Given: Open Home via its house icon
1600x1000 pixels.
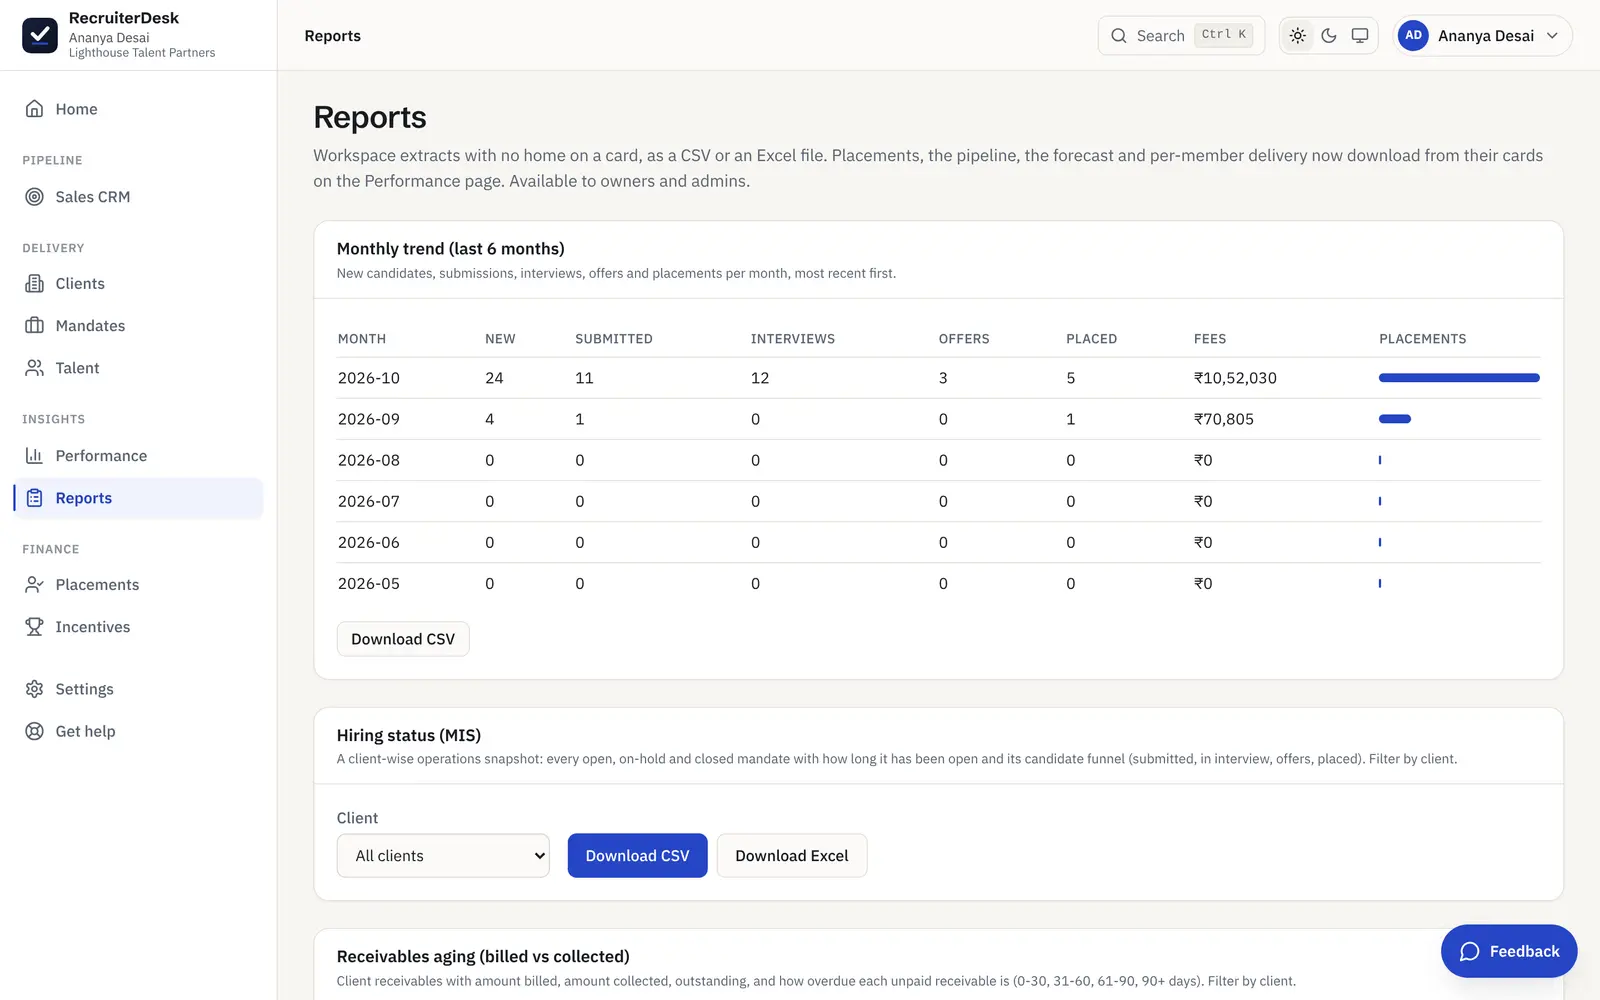Looking at the screenshot, I should pyautogui.click(x=34, y=109).
